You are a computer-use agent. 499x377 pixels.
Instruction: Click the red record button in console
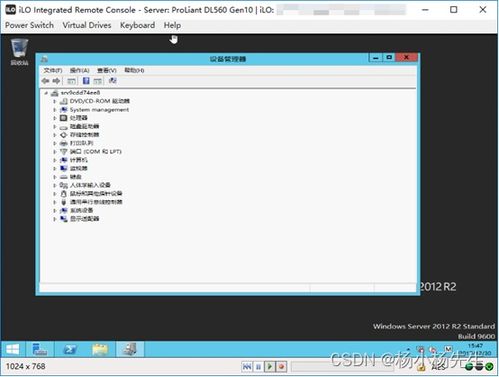tap(281, 367)
